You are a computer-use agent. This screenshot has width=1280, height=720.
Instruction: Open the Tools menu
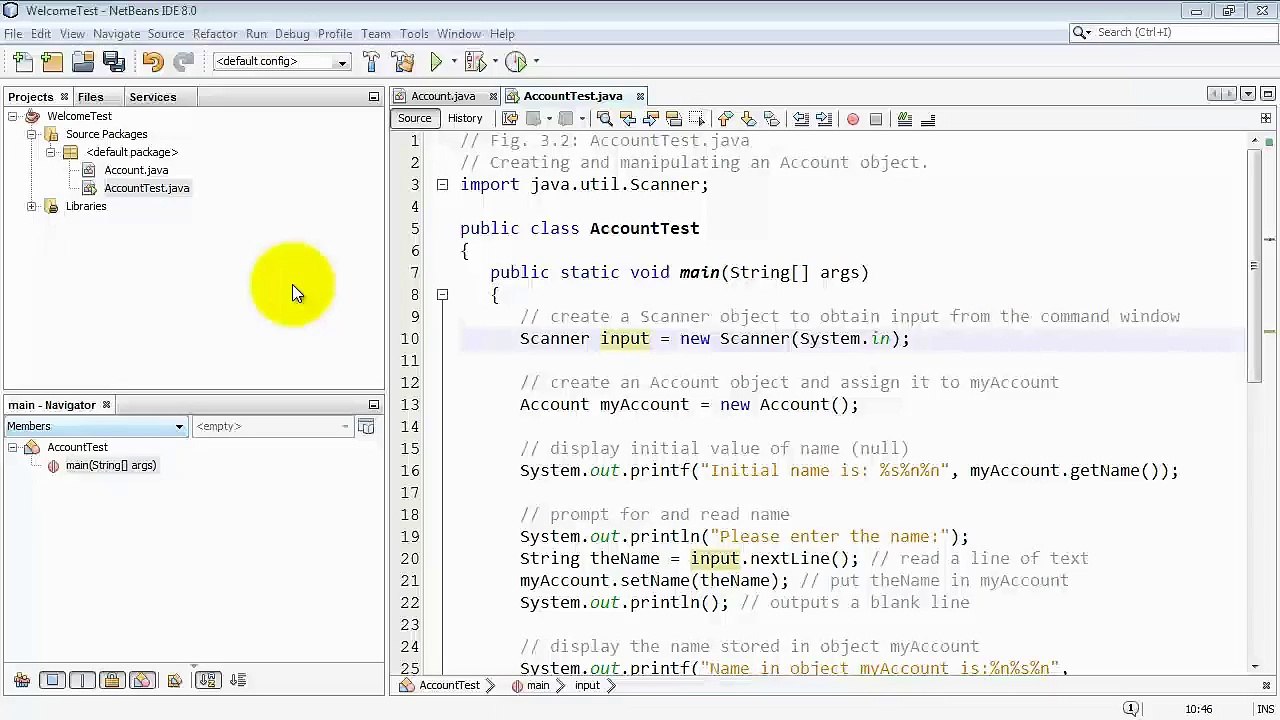click(414, 34)
